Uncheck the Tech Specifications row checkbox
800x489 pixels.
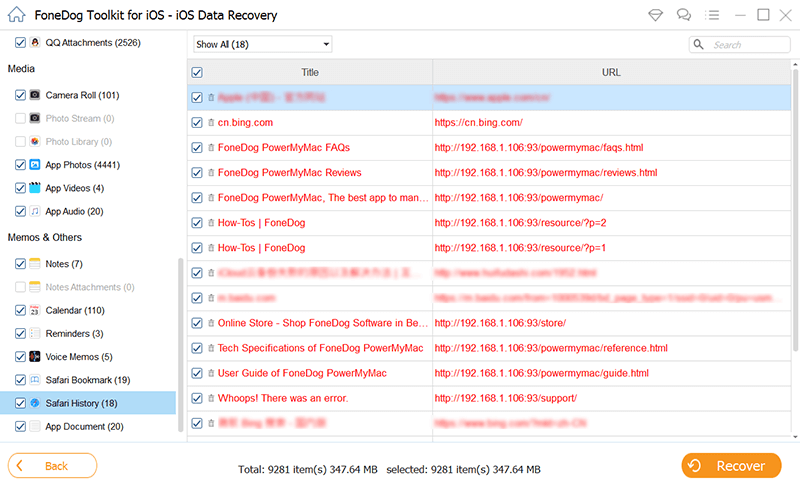197,348
